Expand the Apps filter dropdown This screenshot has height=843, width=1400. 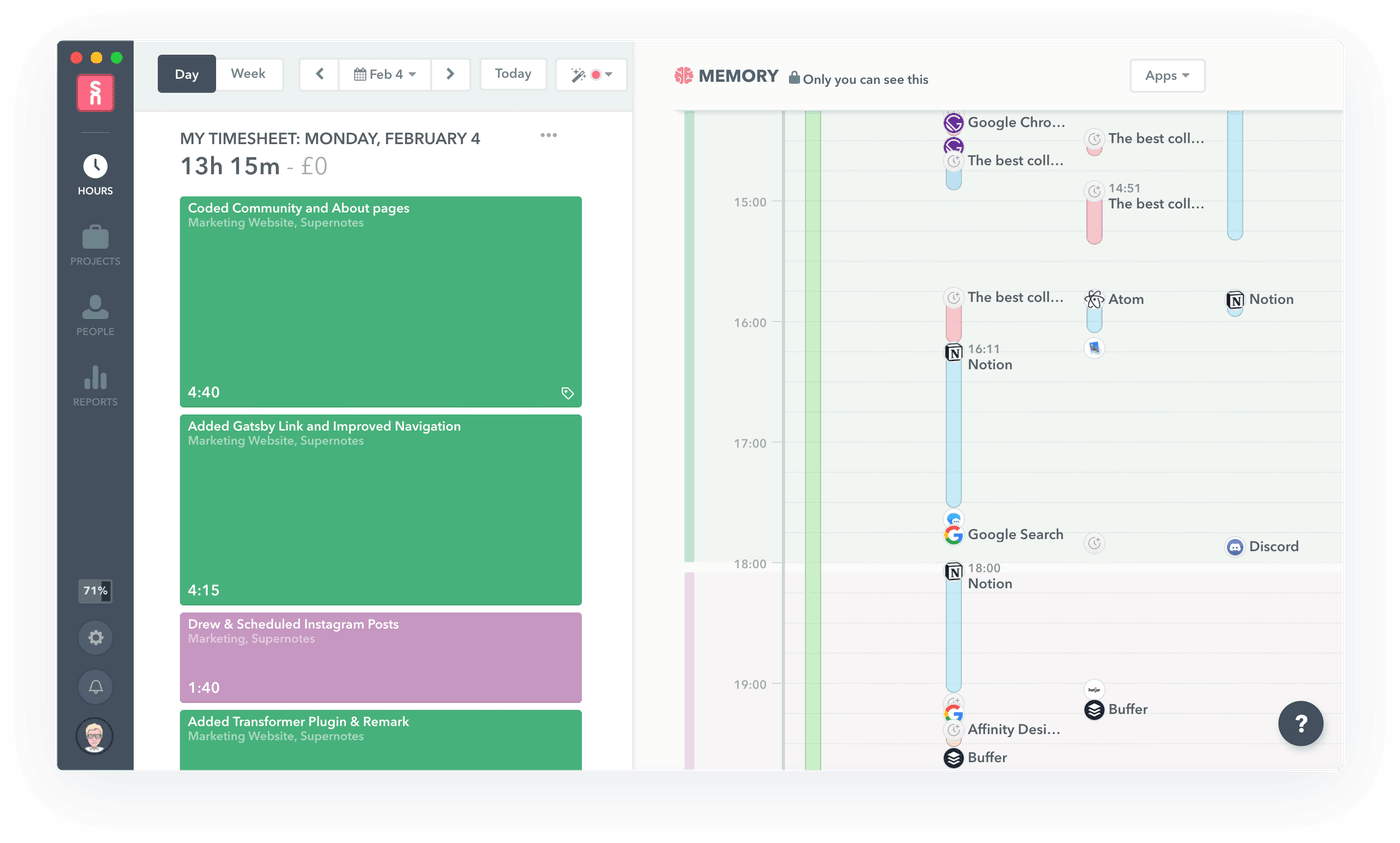(1167, 76)
